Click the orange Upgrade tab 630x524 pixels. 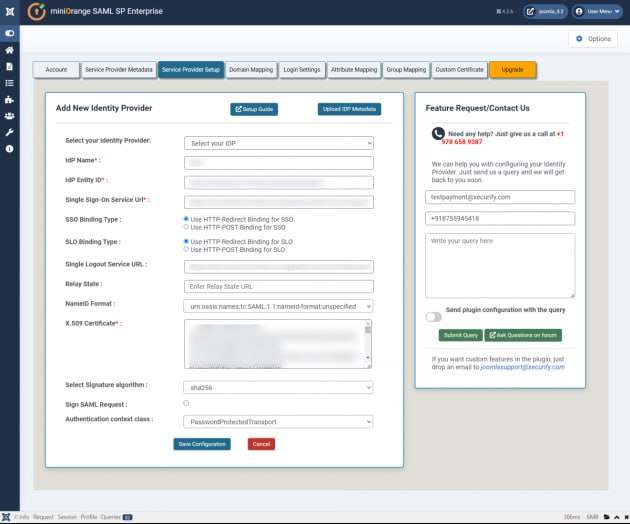coord(513,70)
